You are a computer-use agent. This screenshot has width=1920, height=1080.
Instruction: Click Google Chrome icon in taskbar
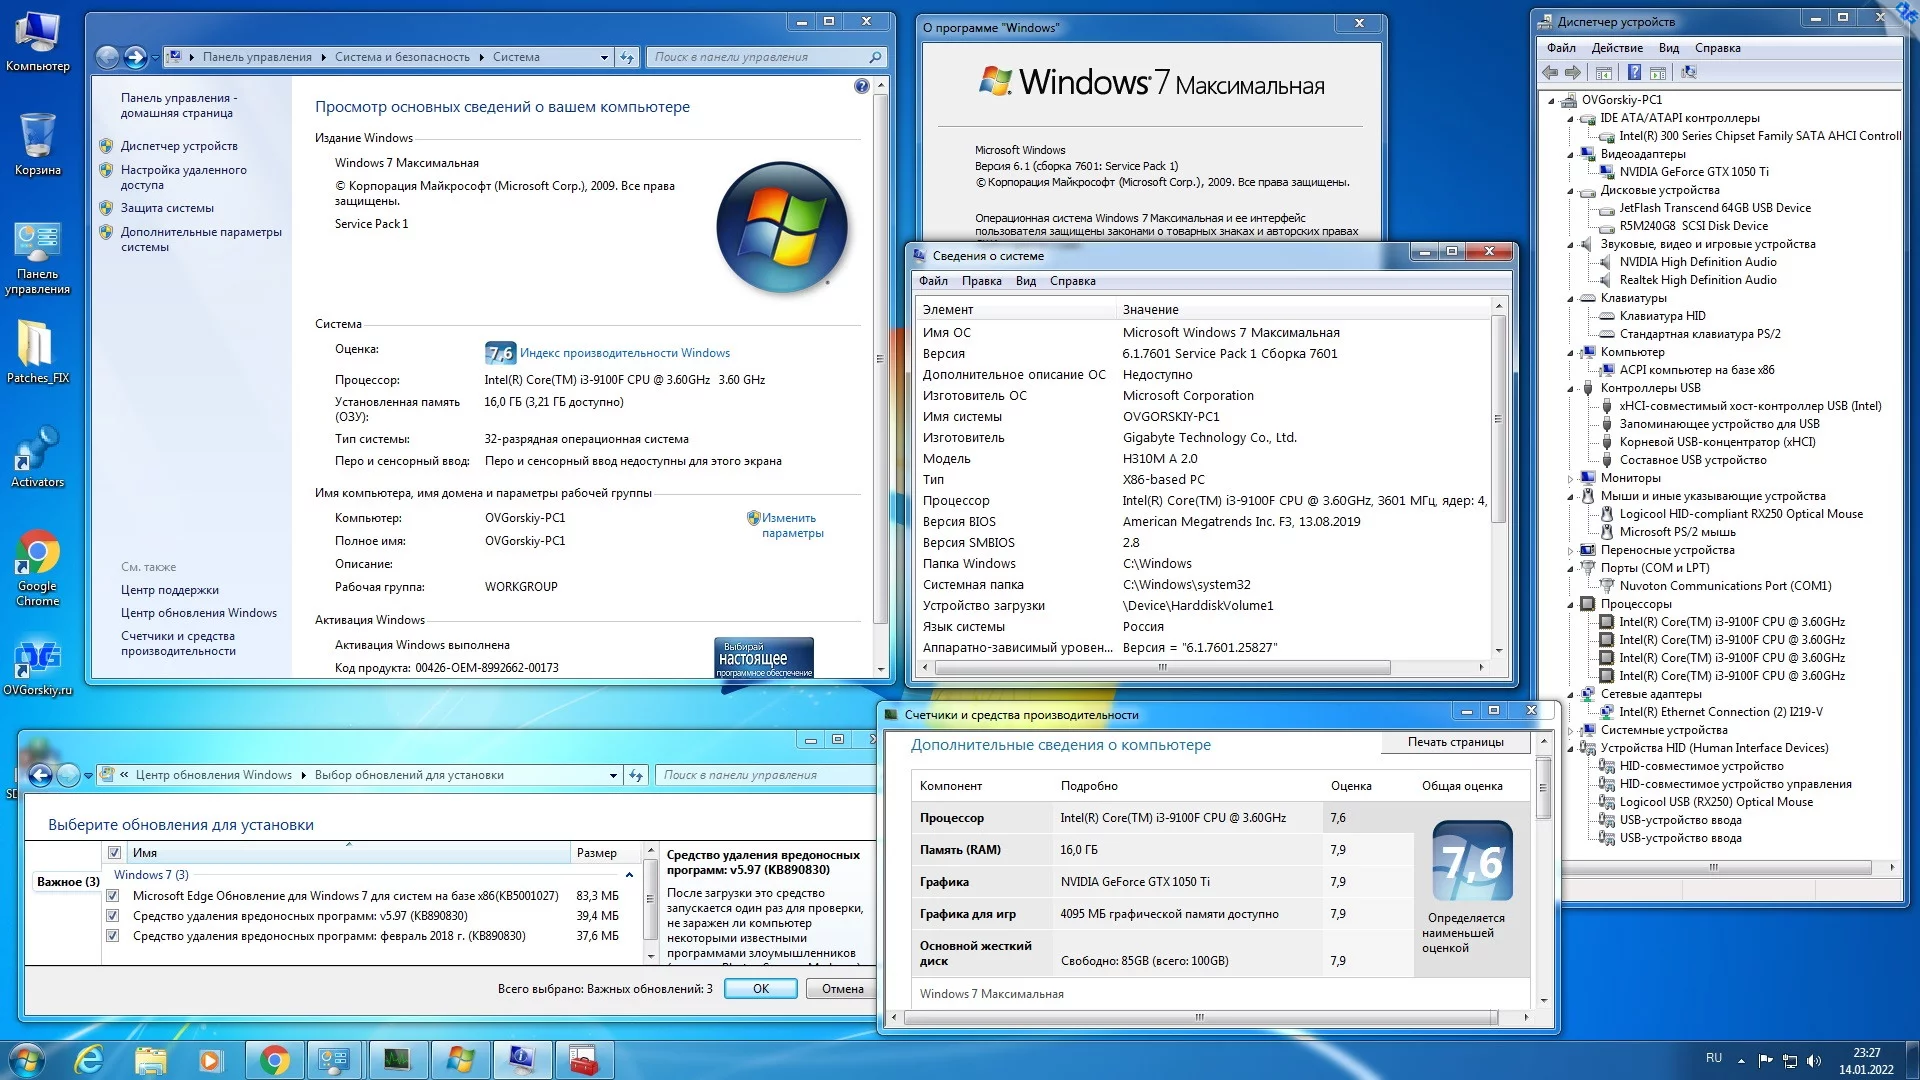point(274,1059)
